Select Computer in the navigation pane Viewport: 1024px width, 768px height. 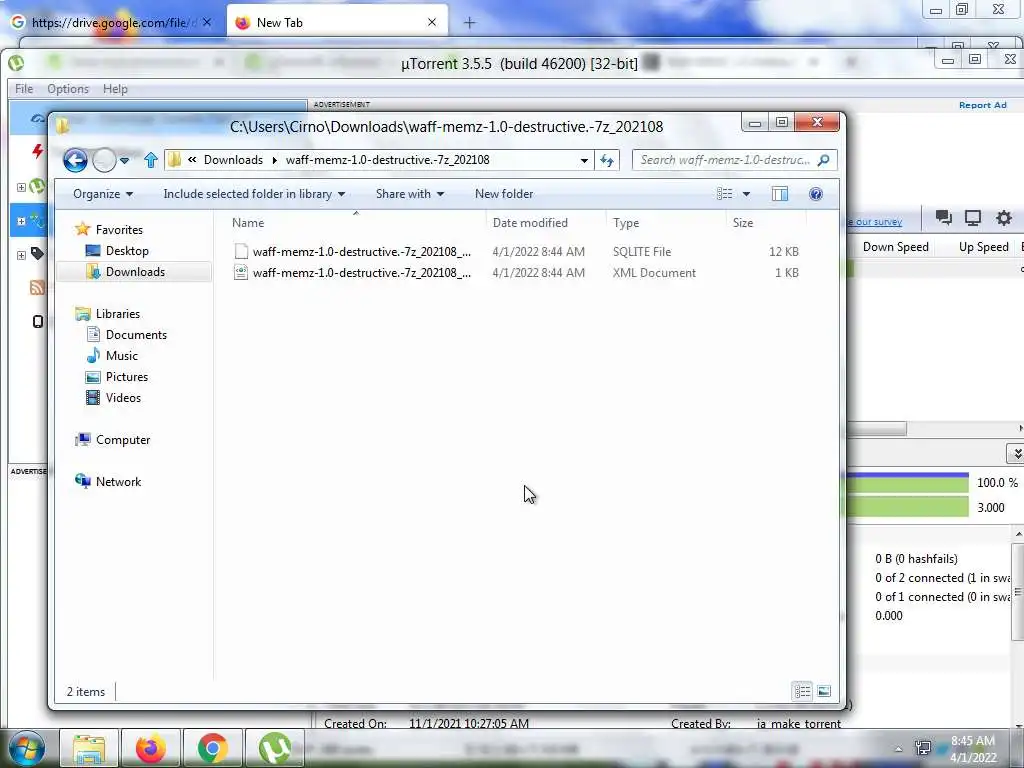pos(123,440)
